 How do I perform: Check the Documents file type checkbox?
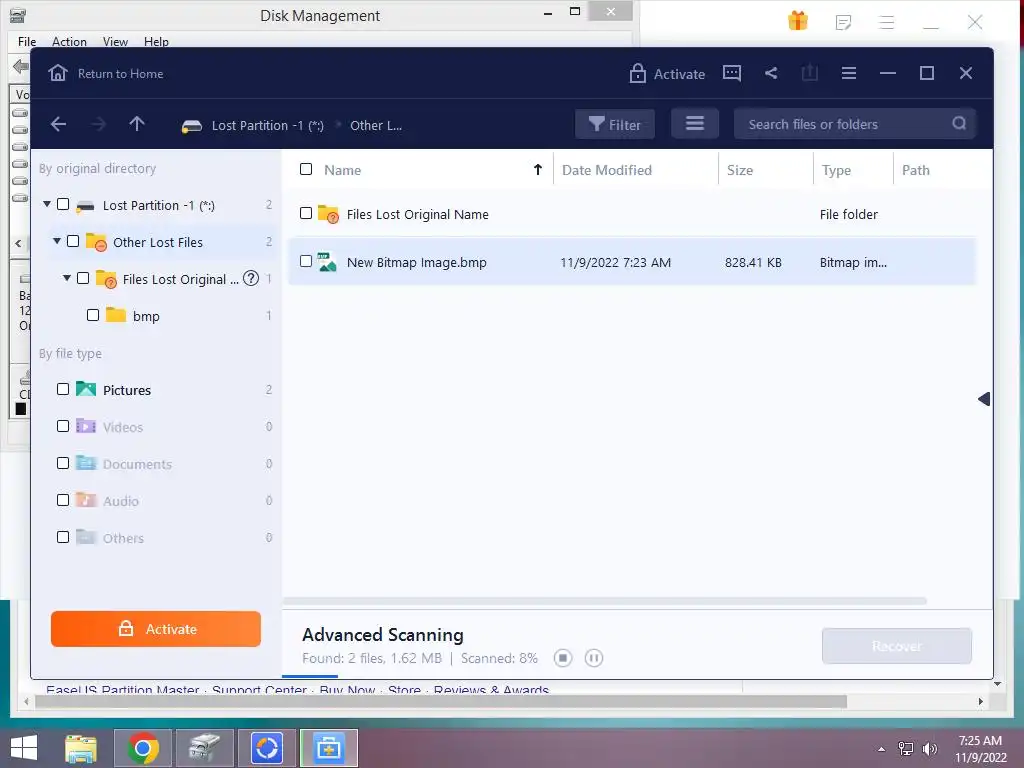tap(63, 463)
